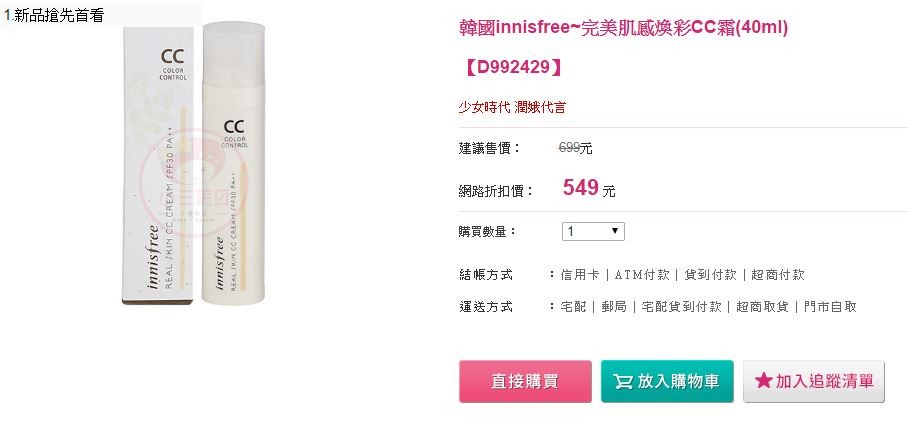Image resolution: width=908 pixels, height=430 pixels.
Task: Add to 加入追蹤清單 tracking list
Action: tap(814, 381)
